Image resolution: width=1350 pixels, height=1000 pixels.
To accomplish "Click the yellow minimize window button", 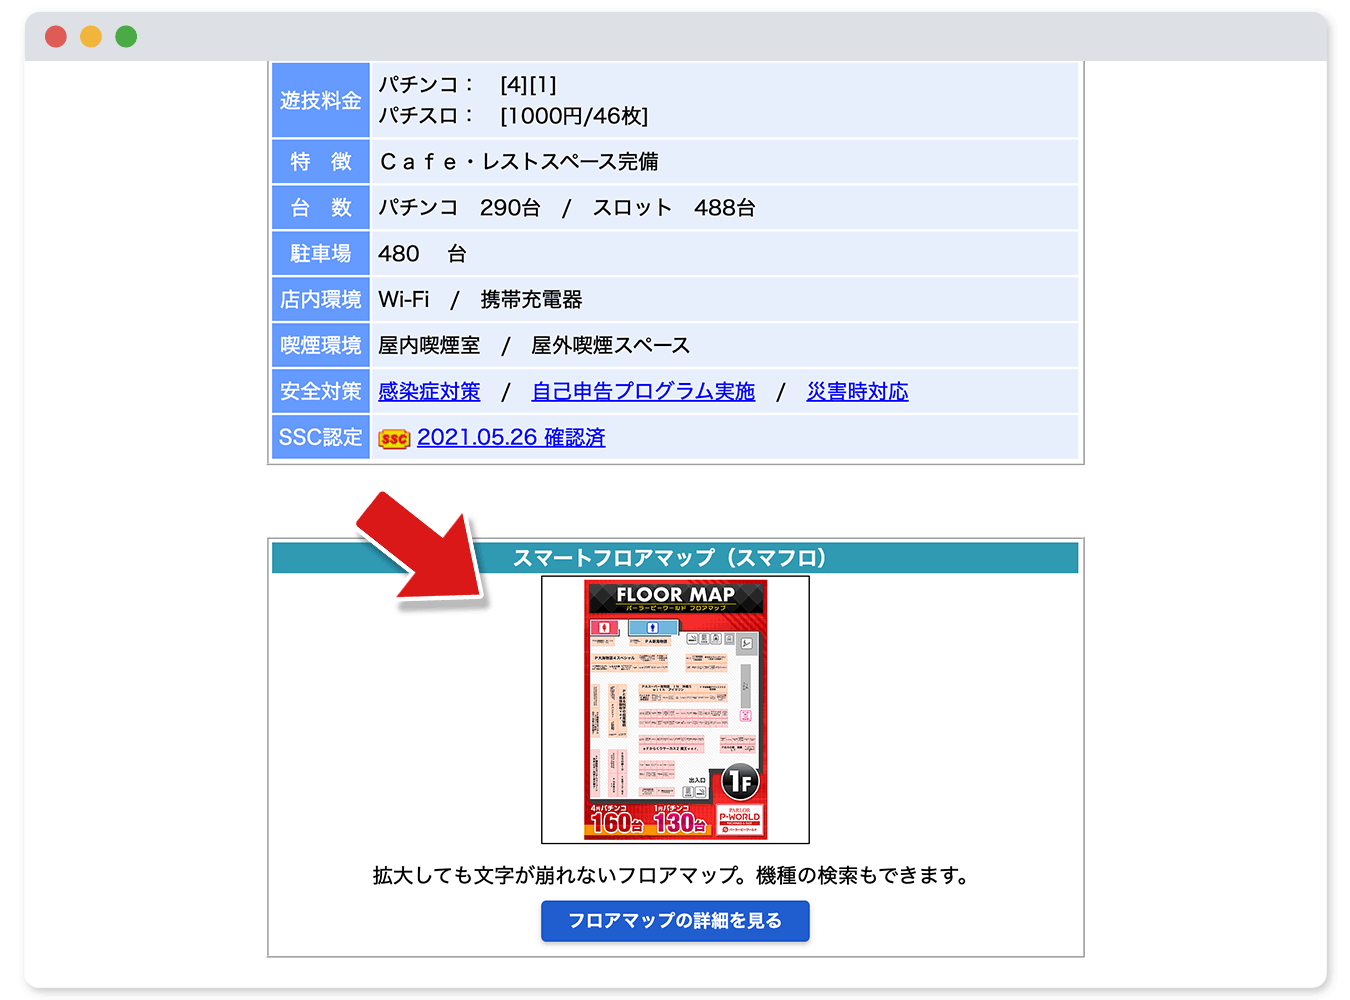I will [x=91, y=37].
